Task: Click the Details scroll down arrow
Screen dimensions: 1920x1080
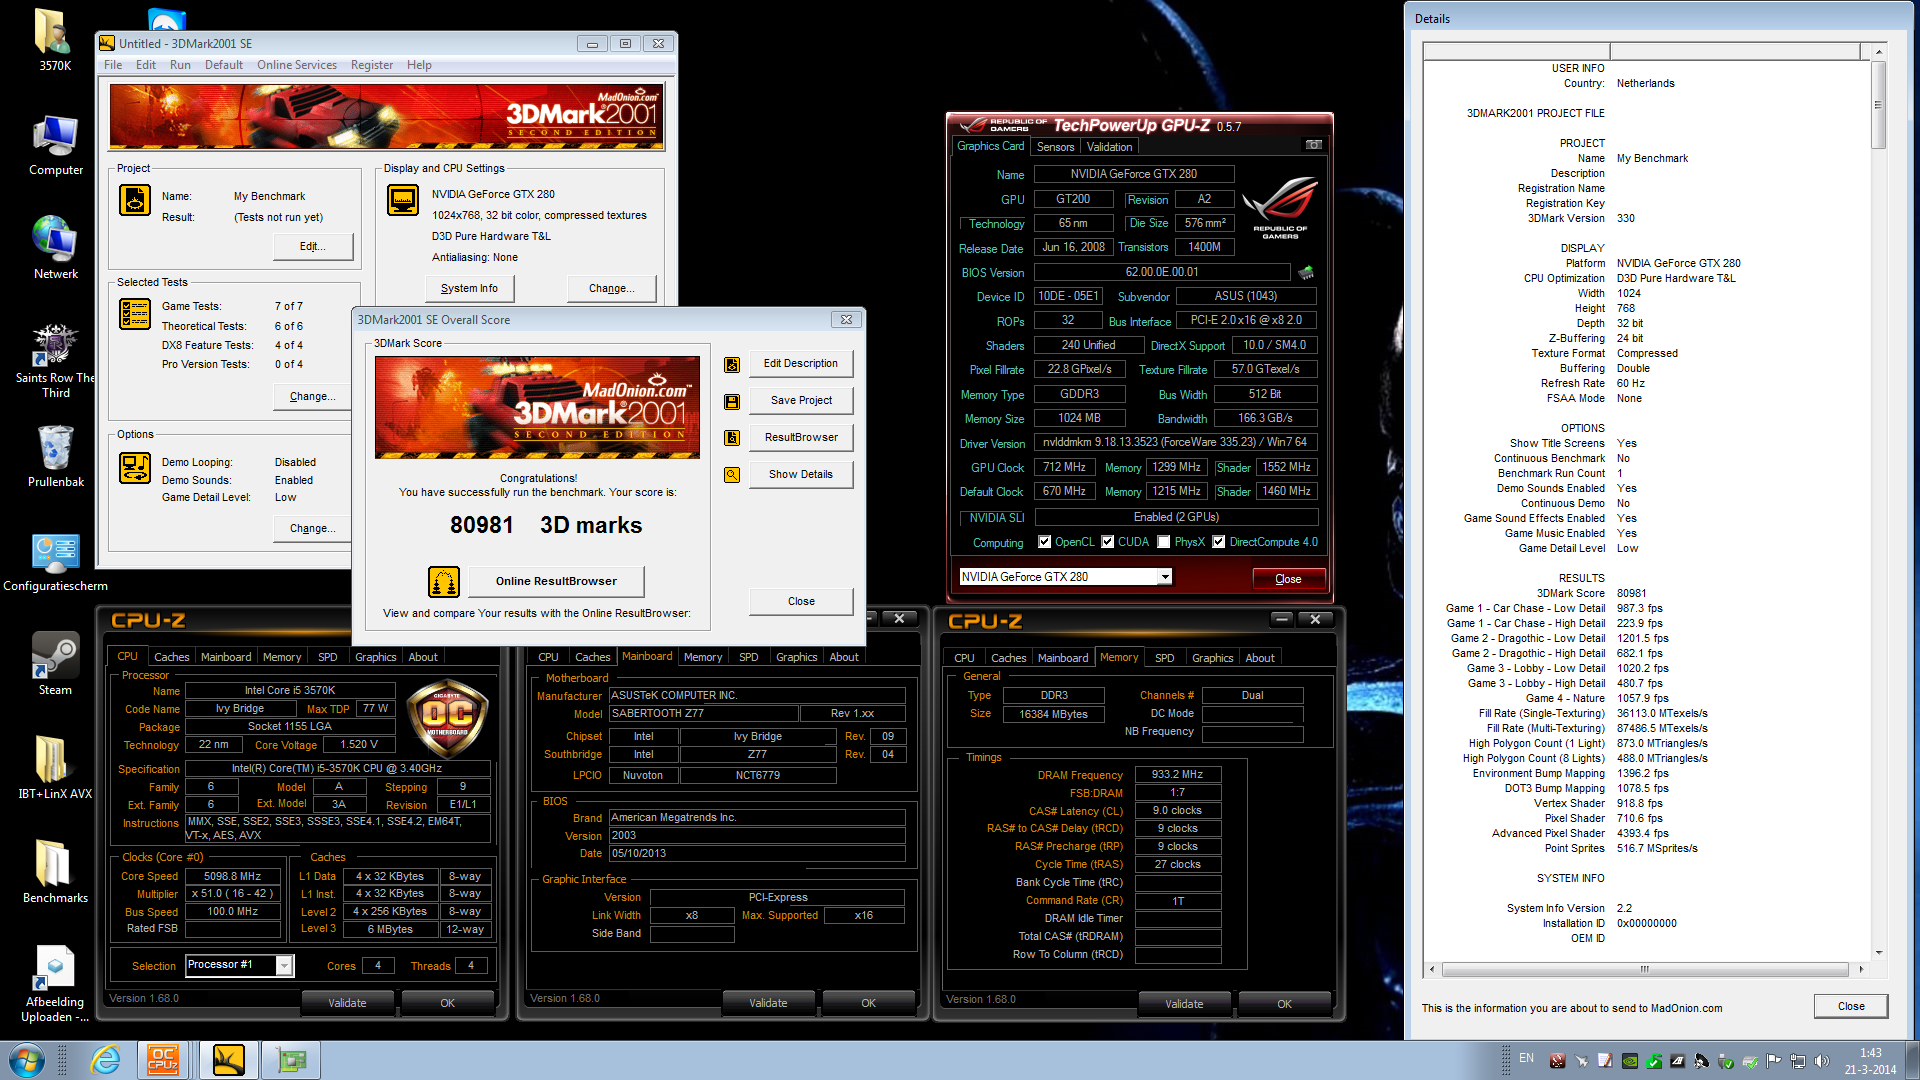Action: pos(1879,953)
